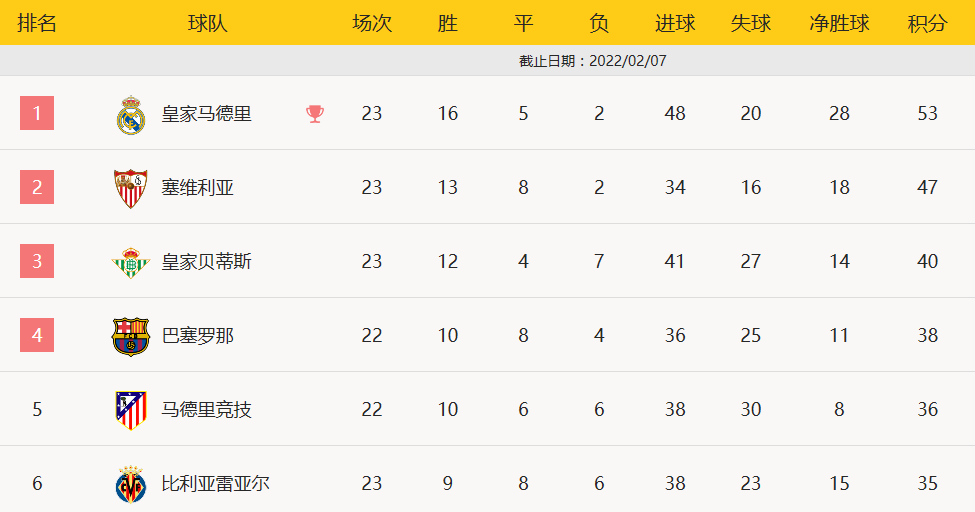Open the 皇家马德里 team link
The height and width of the screenshot is (512, 975).
[207, 114]
